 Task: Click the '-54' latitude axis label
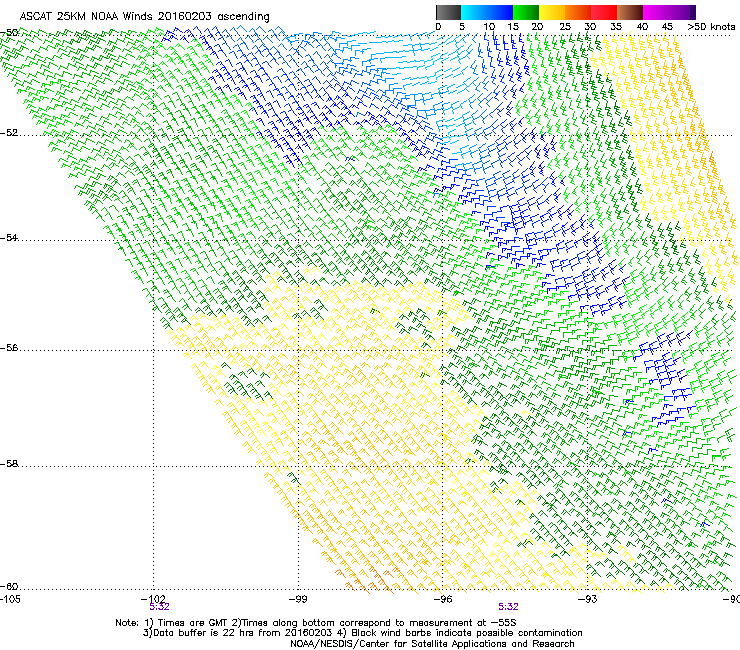9,237
